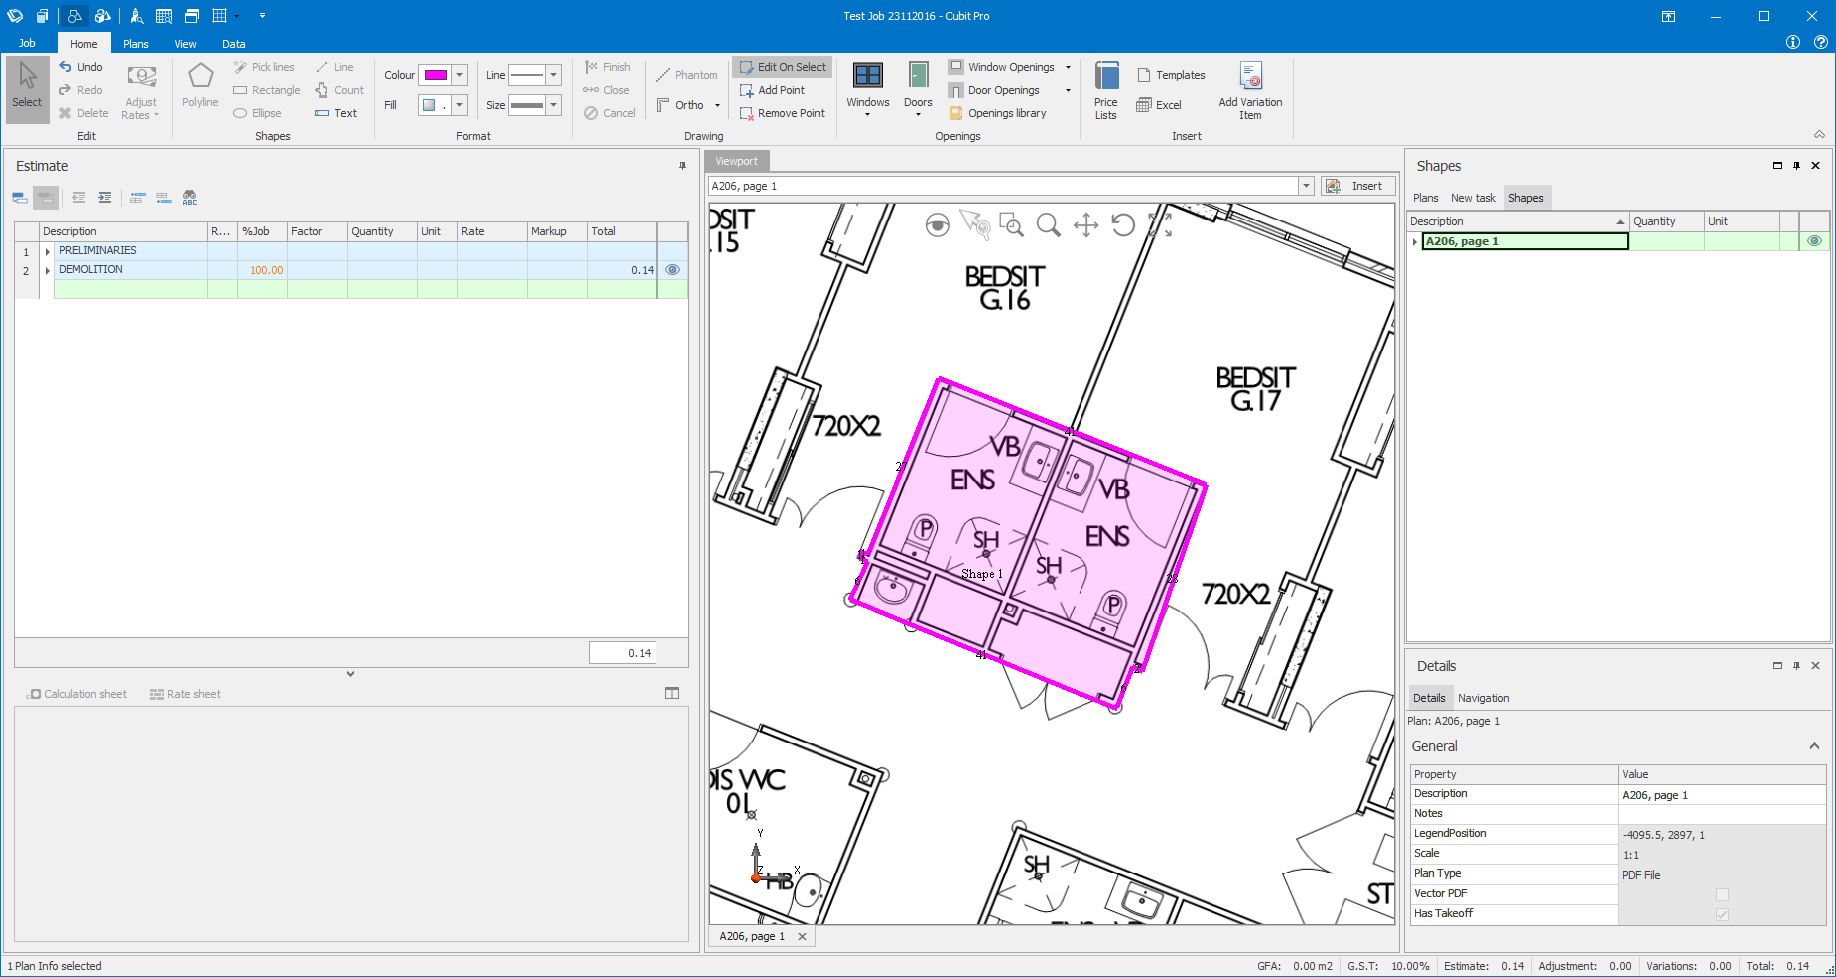Select the Polyline shape tool
The height and width of the screenshot is (977, 1836).
pyautogui.click(x=200, y=86)
